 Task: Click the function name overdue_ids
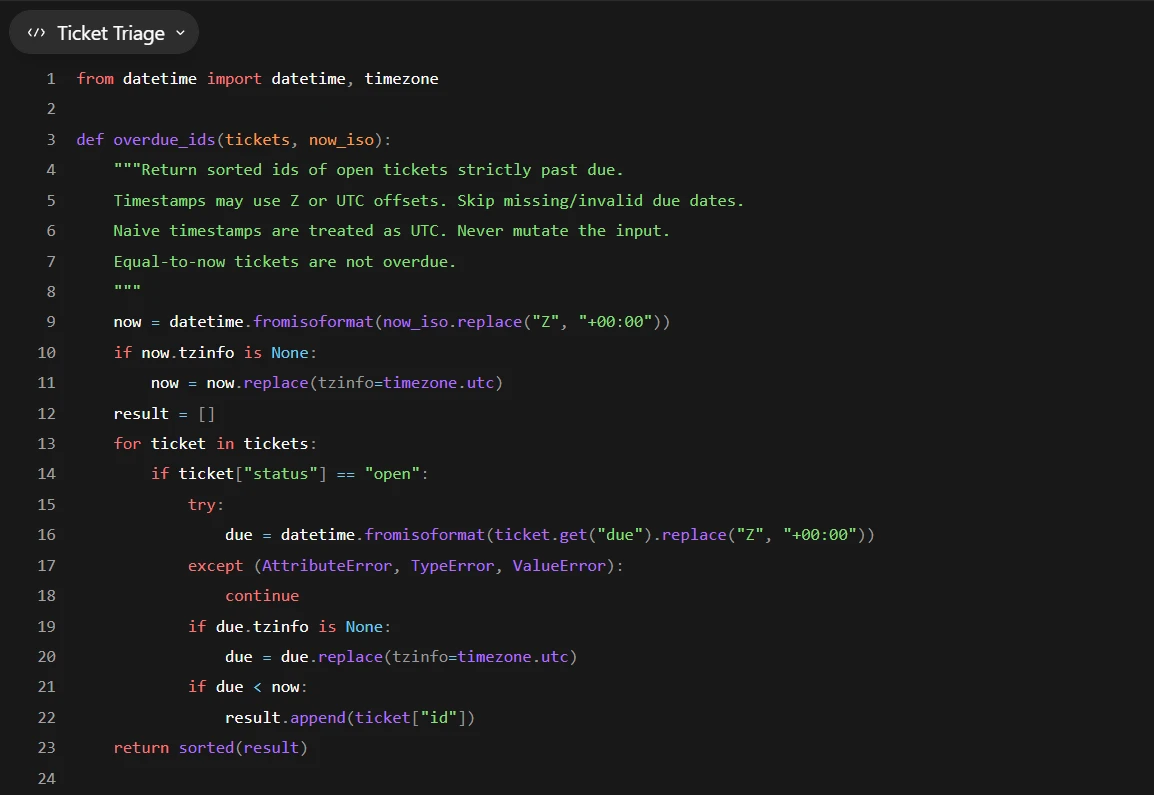point(164,140)
